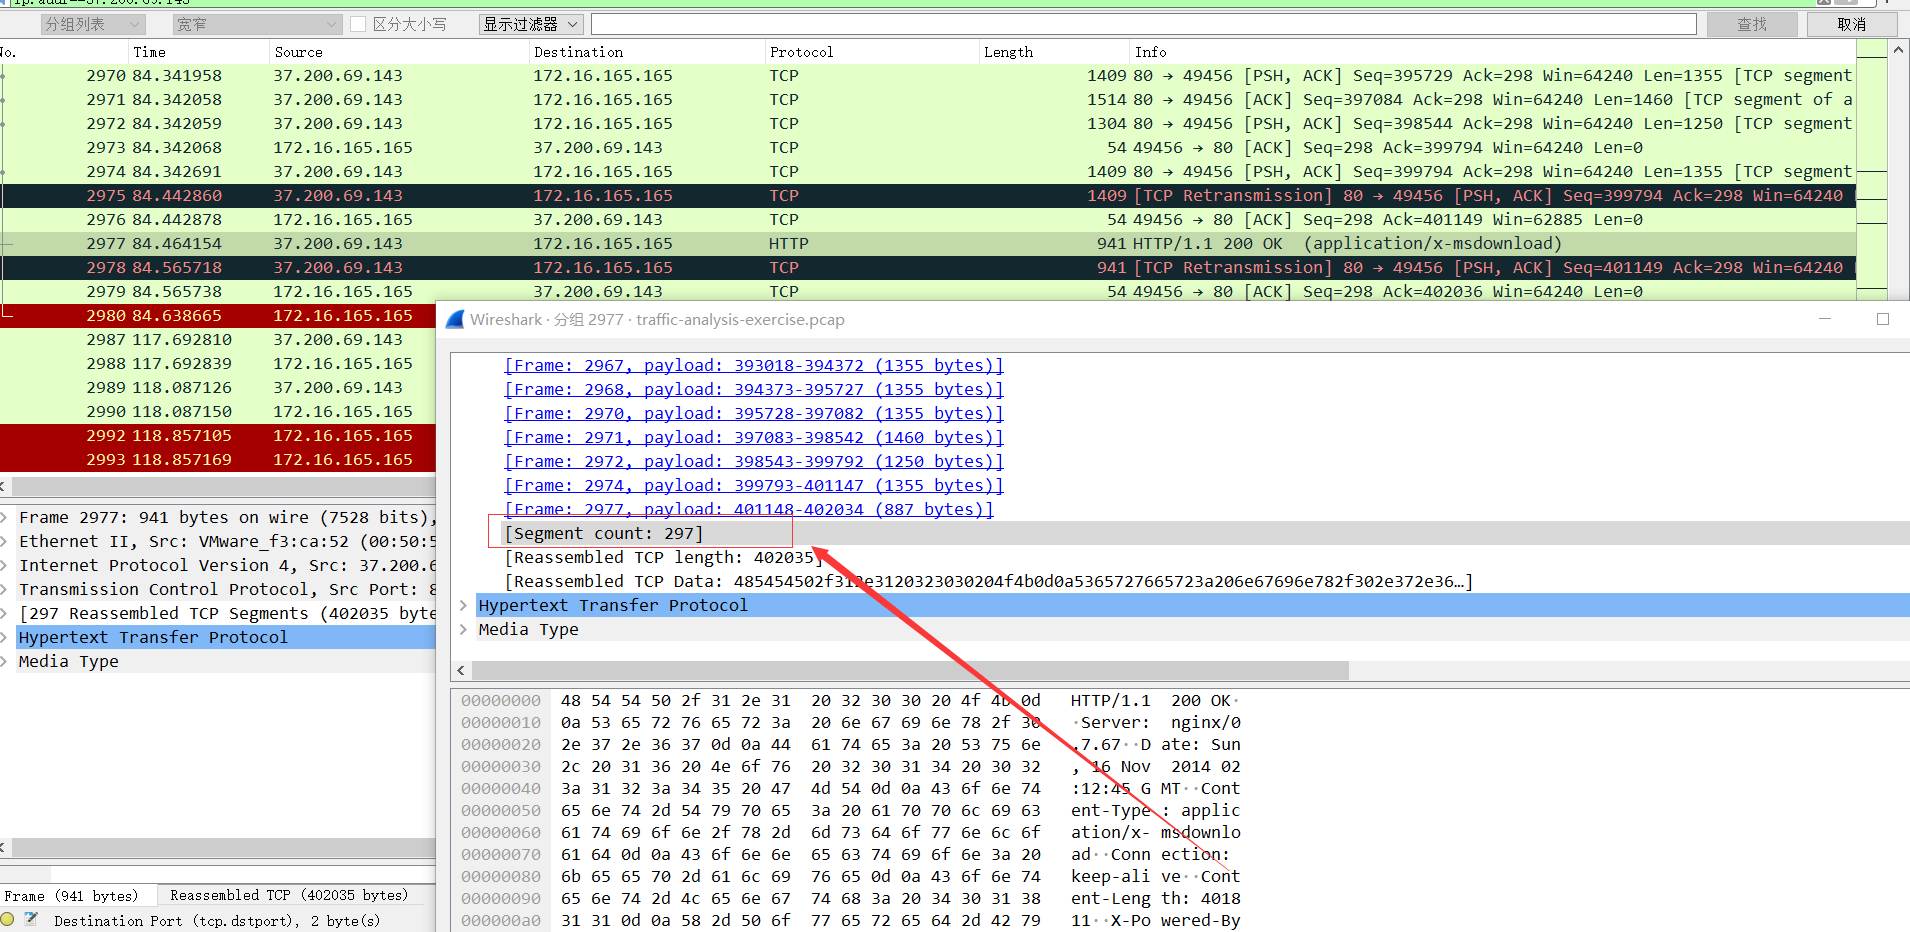Open the 显示过滤器 search type dropdown

(530, 24)
